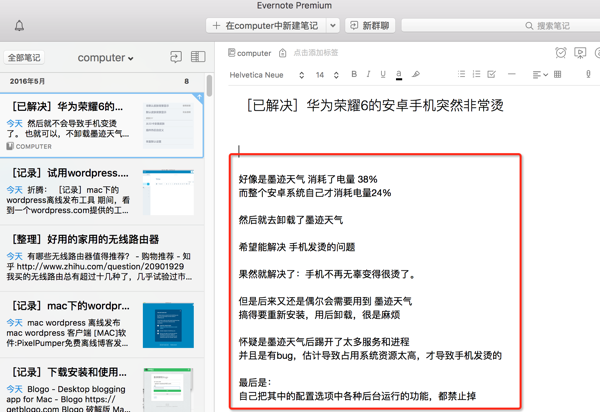Click 点击添加标签 to add tag
Screen dimensions: 600x412
316,53
